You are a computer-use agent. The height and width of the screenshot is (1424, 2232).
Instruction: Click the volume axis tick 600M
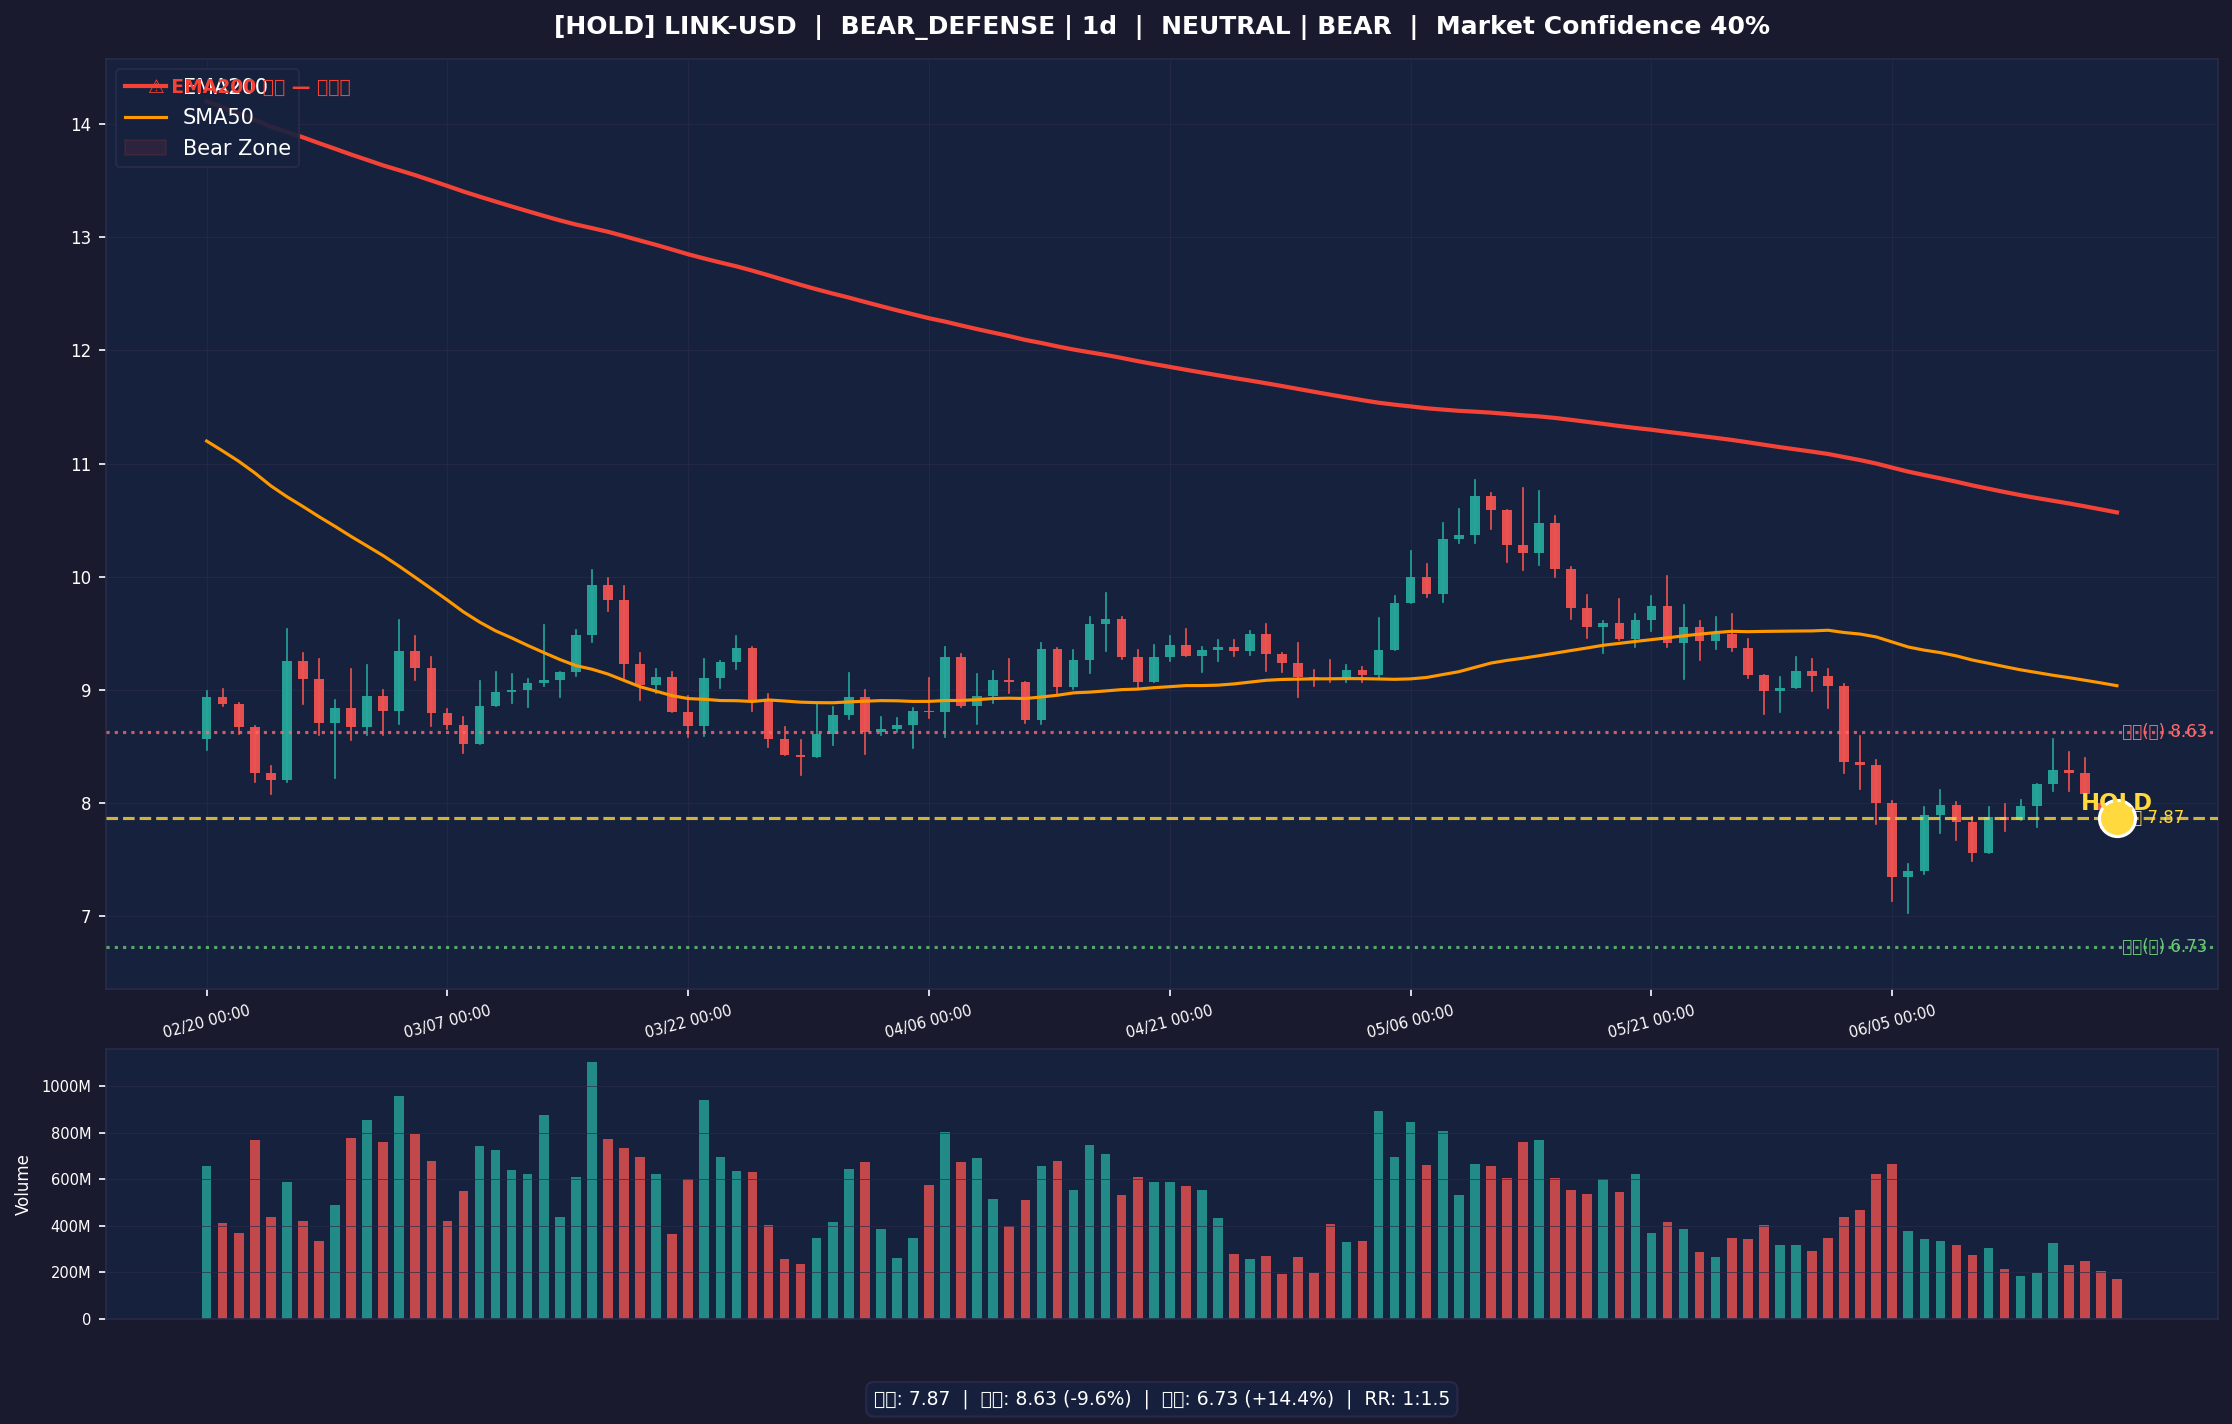[71, 1180]
